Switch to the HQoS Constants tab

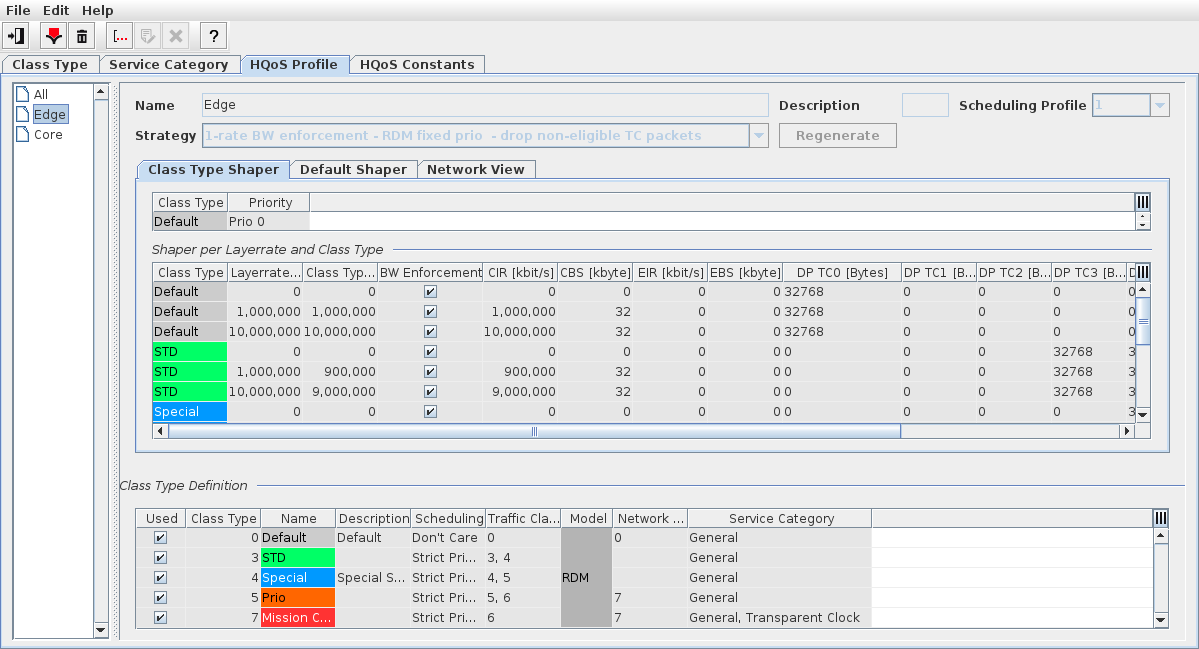click(417, 65)
